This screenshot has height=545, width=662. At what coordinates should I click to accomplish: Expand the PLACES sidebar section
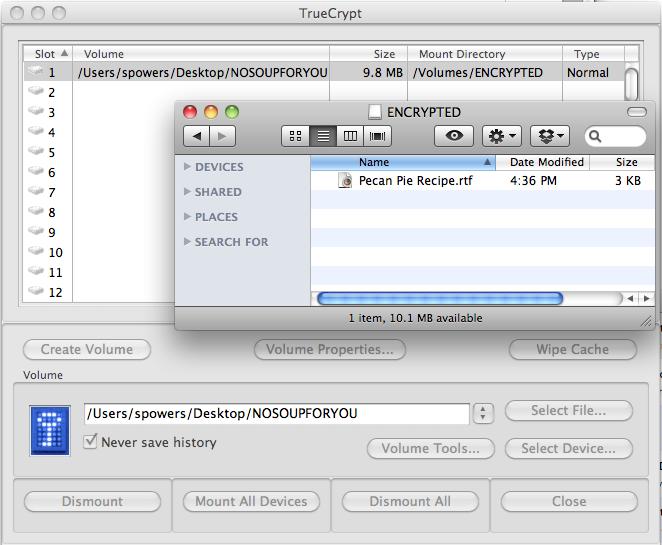click(x=188, y=217)
